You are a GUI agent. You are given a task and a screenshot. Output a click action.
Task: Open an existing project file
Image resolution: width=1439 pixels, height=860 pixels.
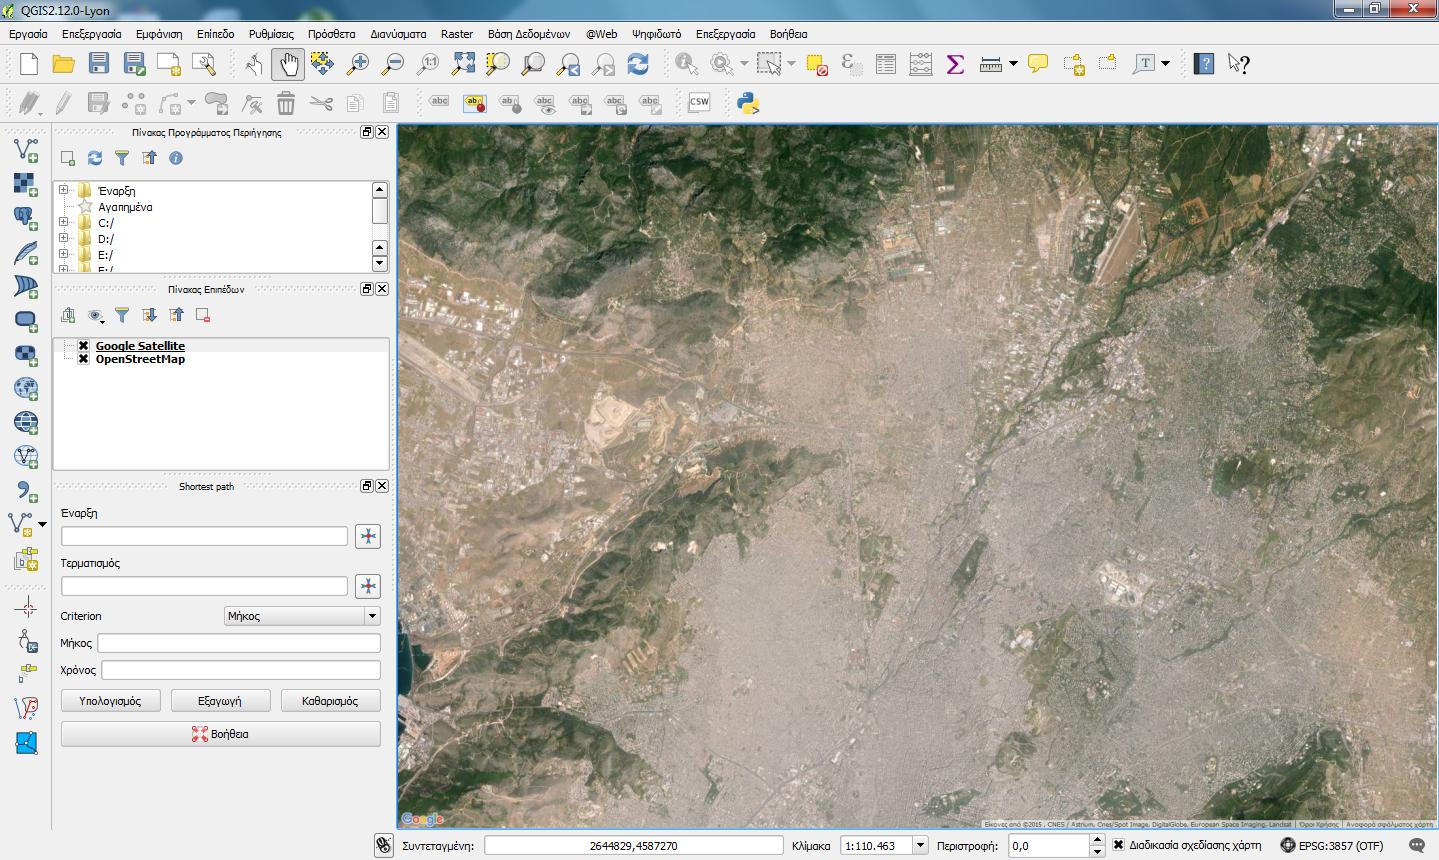pos(64,64)
